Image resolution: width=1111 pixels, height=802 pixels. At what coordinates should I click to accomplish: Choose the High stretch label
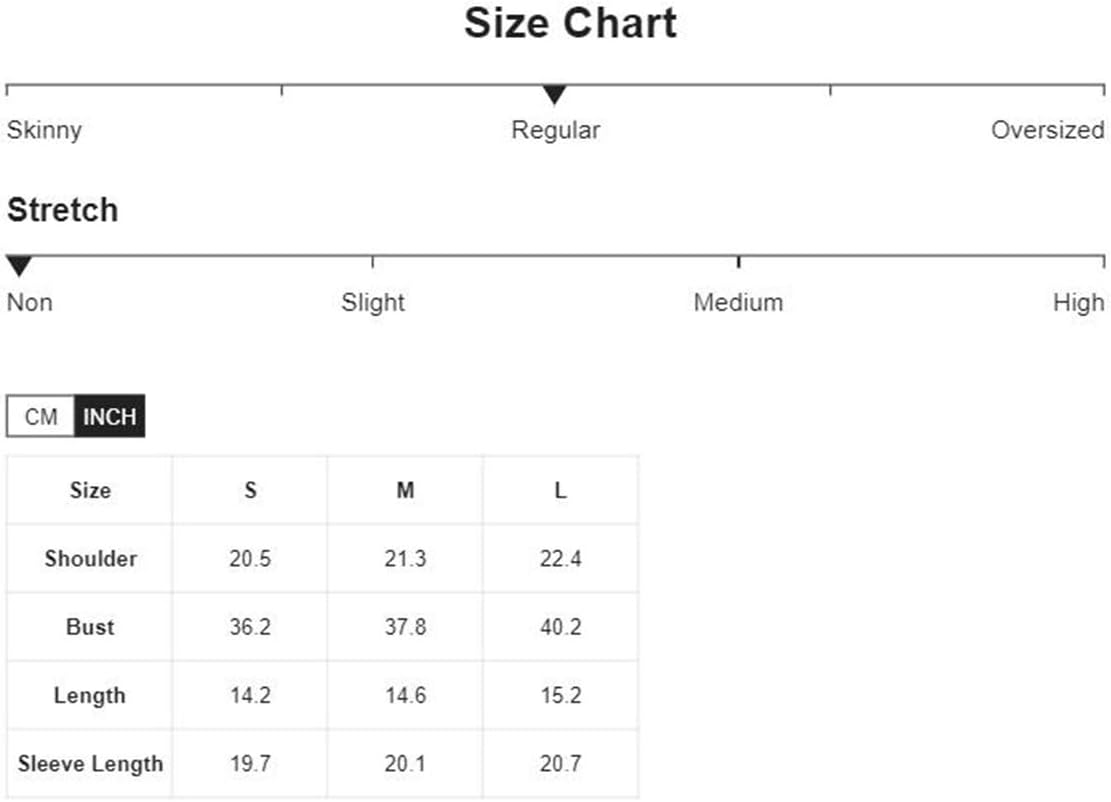pyautogui.click(x=1078, y=303)
